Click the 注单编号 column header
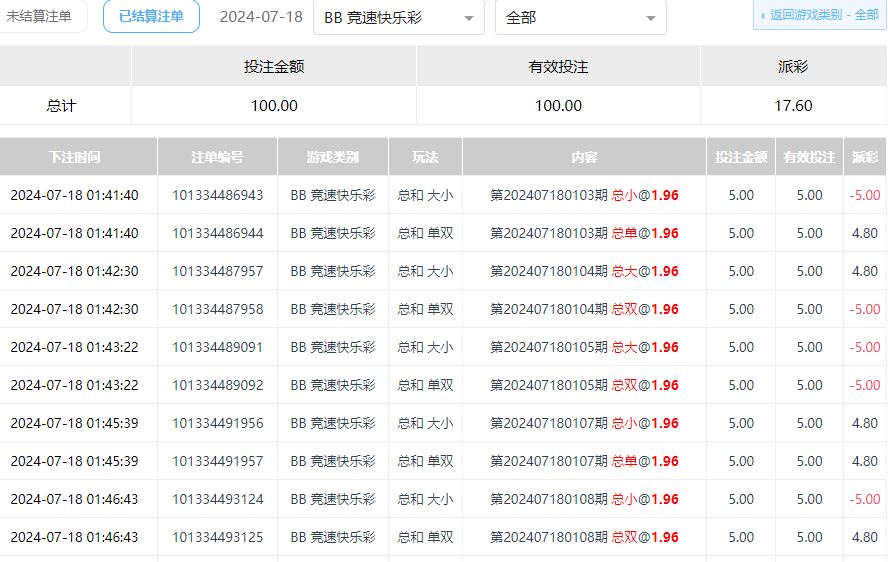 click(x=217, y=157)
